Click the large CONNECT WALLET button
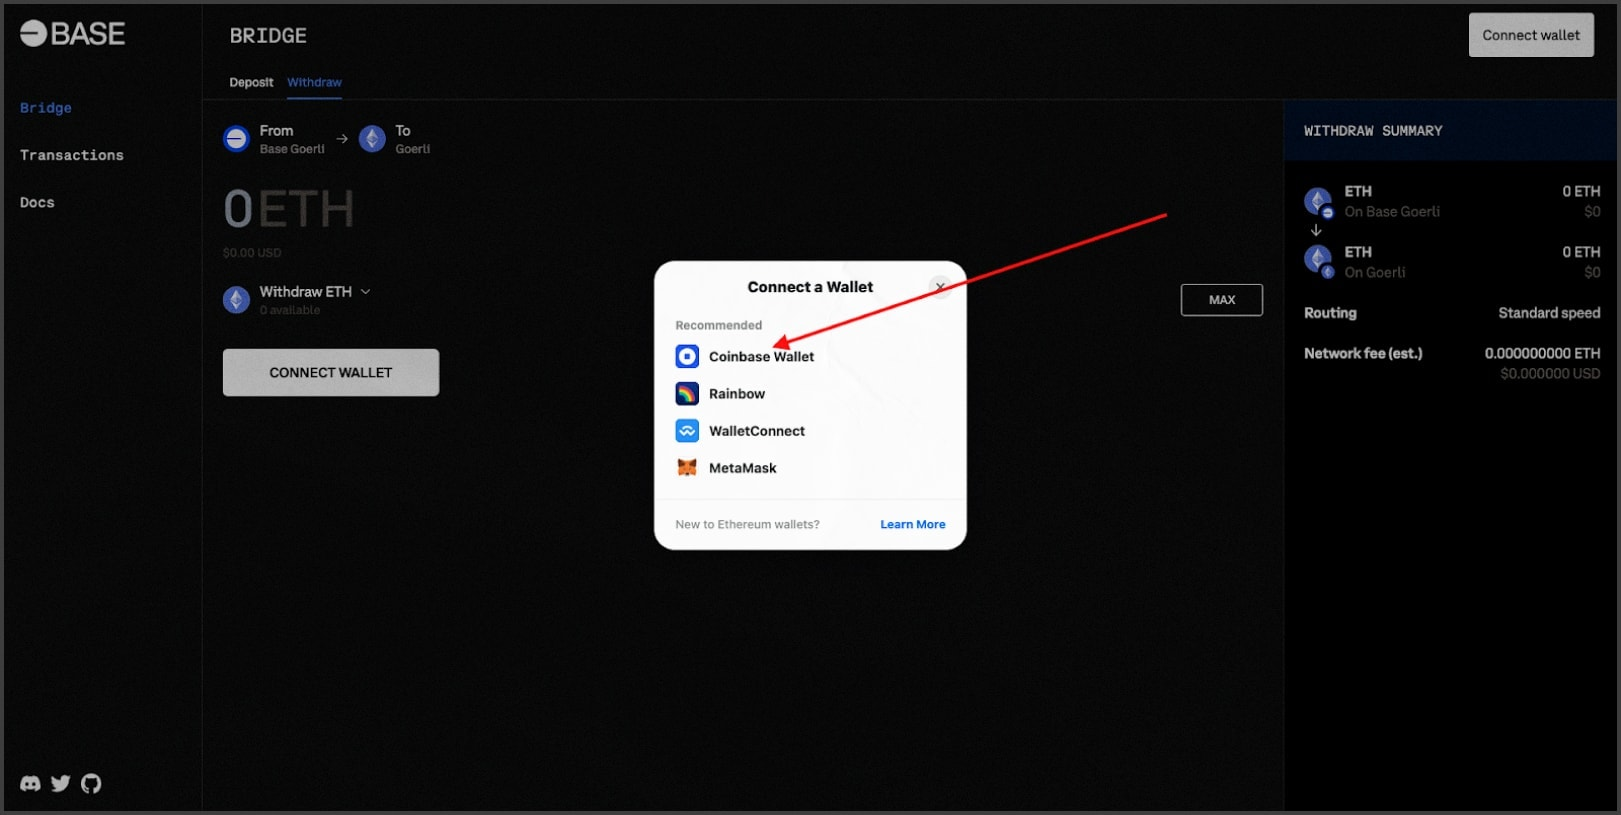Viewport: 1621px width, 815px height. tap(331, 372)
